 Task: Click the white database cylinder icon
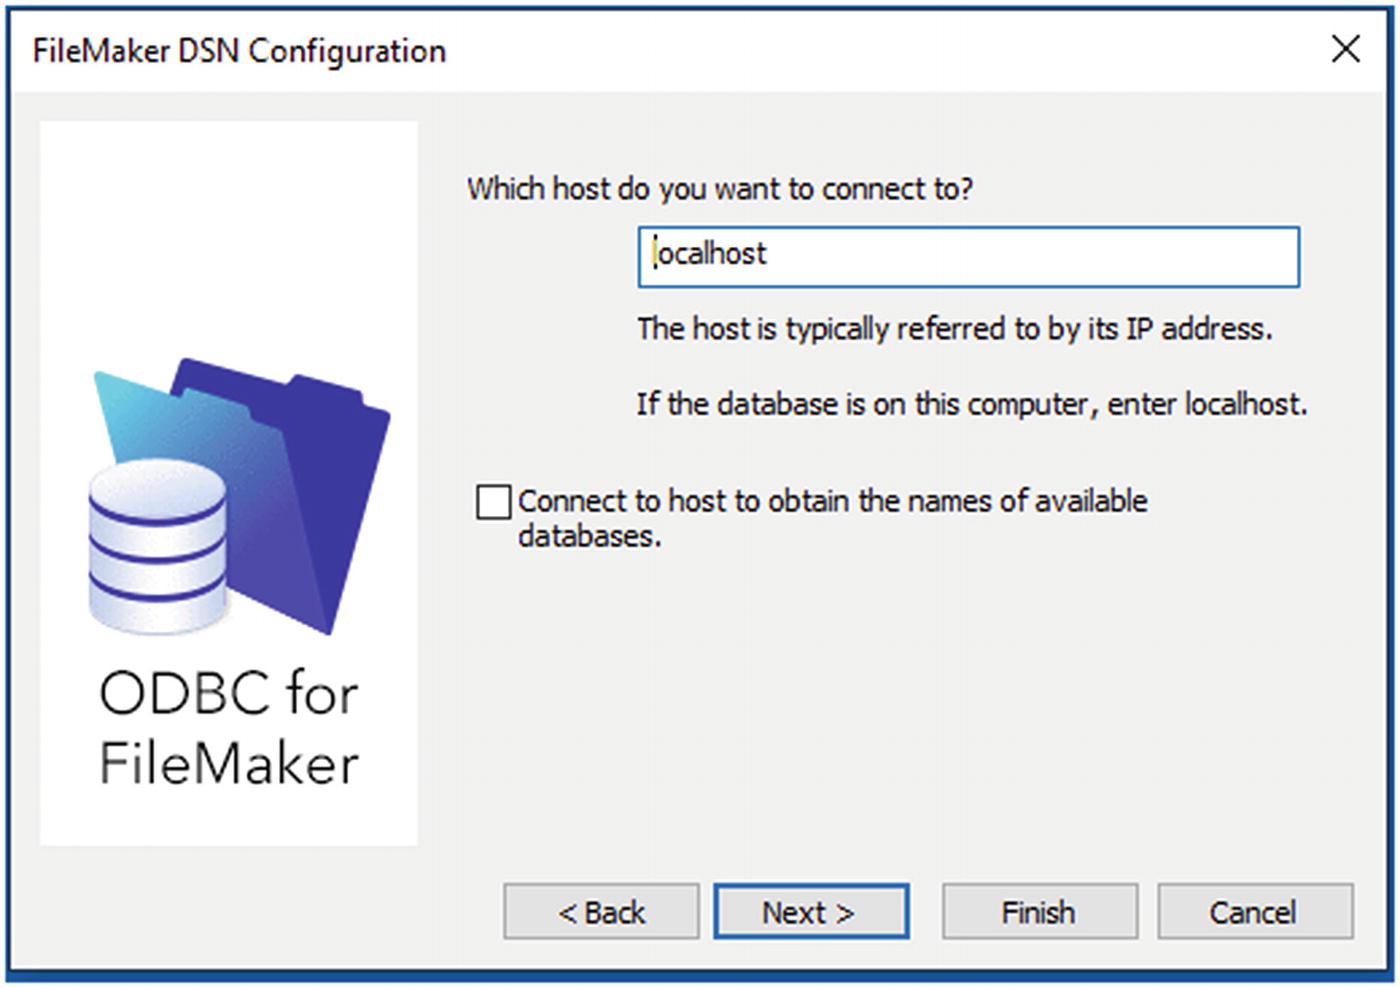pos(158,546)
